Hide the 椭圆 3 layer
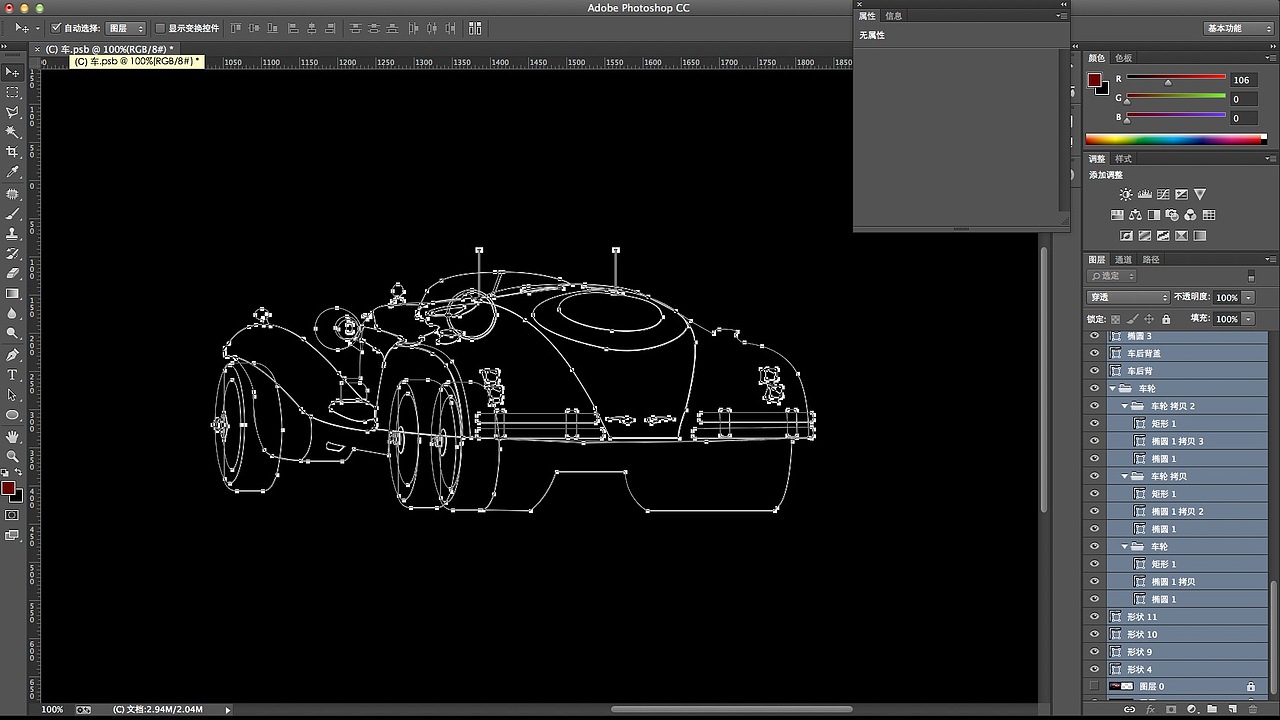 [1094, 336]
